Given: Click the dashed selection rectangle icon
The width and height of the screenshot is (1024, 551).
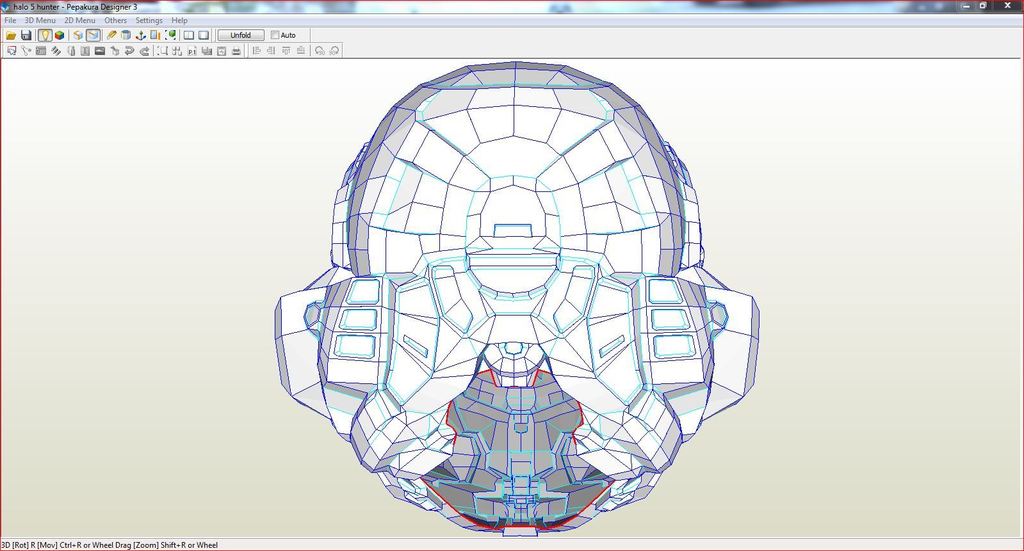Looking at the screenshot, I should tap(162, 51).
